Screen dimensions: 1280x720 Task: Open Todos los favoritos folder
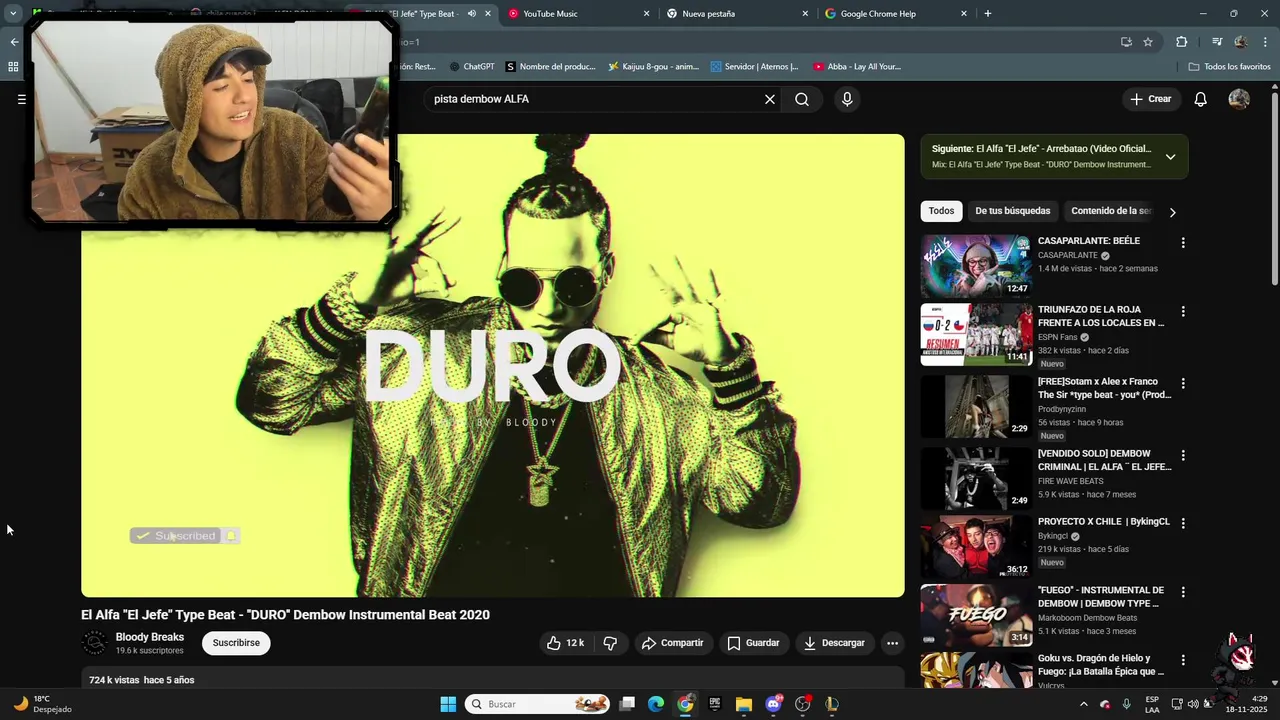(1229, 67)
